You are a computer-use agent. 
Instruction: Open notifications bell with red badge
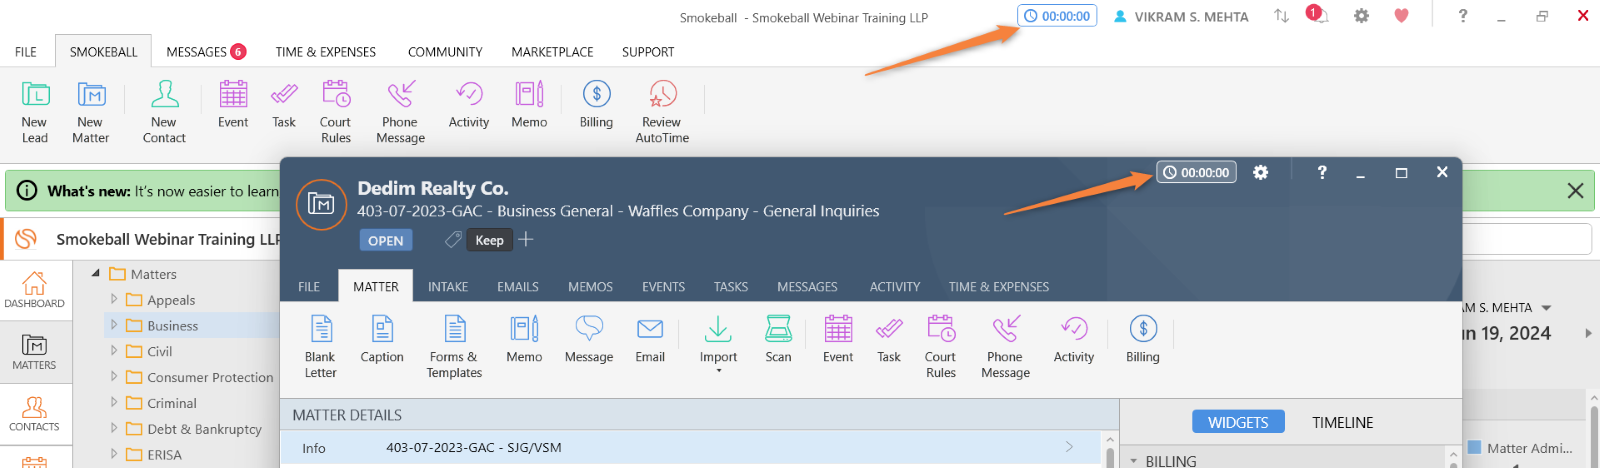[x=1317, y=15]
